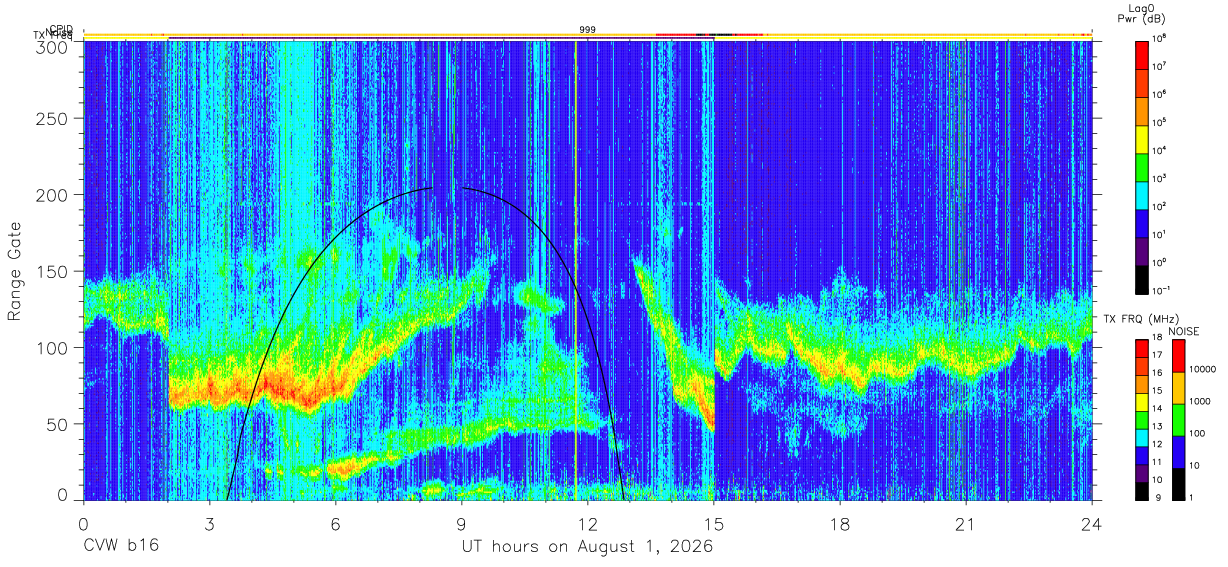Click the 3 tick on UT hours axis
This screenshot has height=567, width=1228.
point(209,523)
